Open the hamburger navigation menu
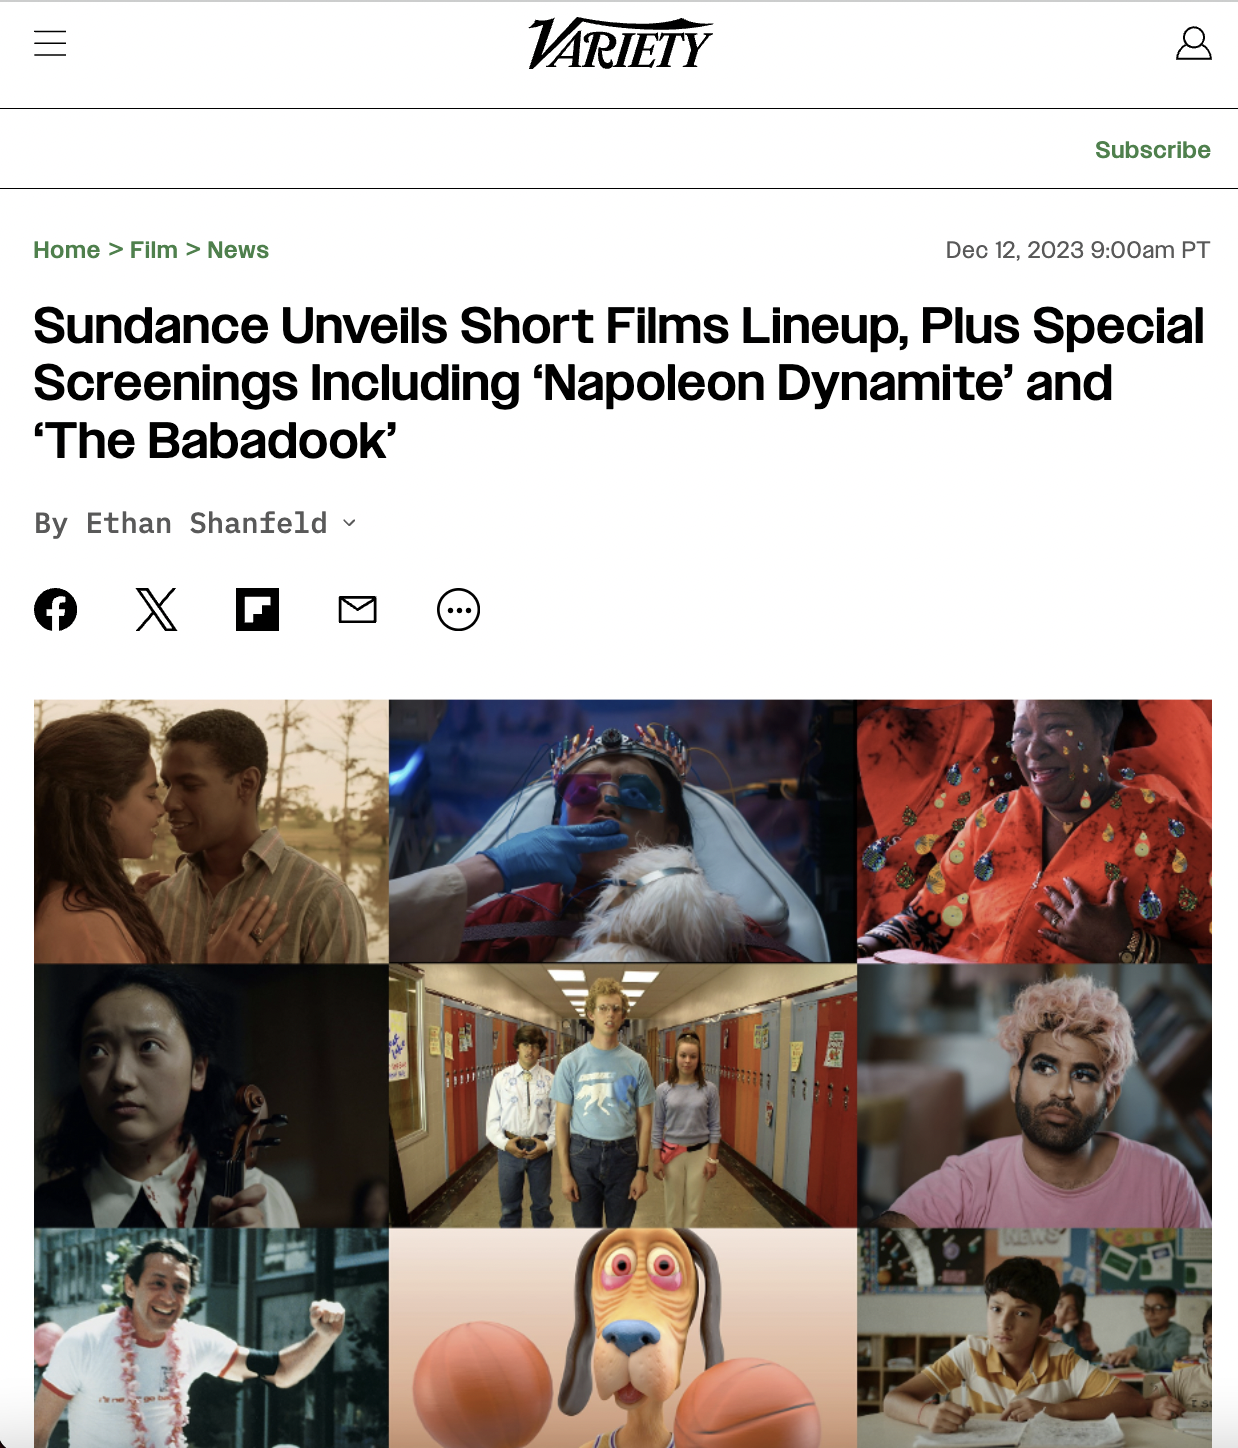Screen dimensions: 1238x1448 50,43
